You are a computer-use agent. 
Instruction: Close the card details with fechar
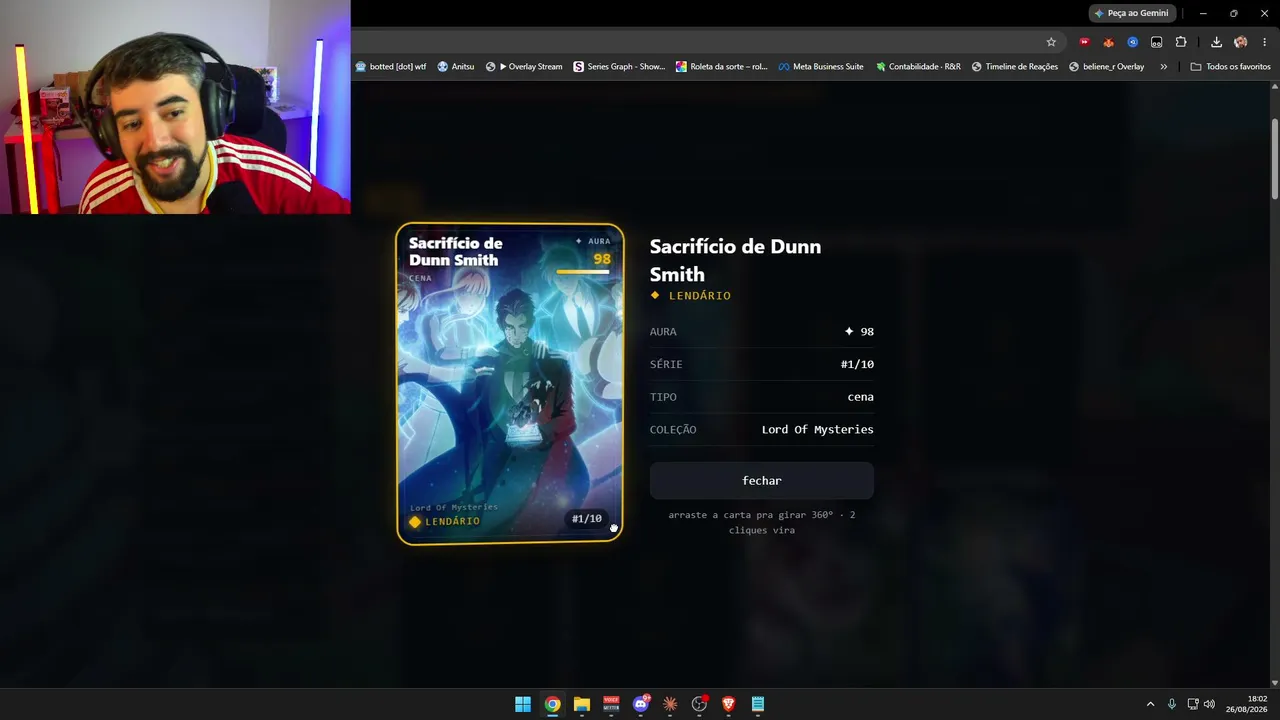(762, 481)
